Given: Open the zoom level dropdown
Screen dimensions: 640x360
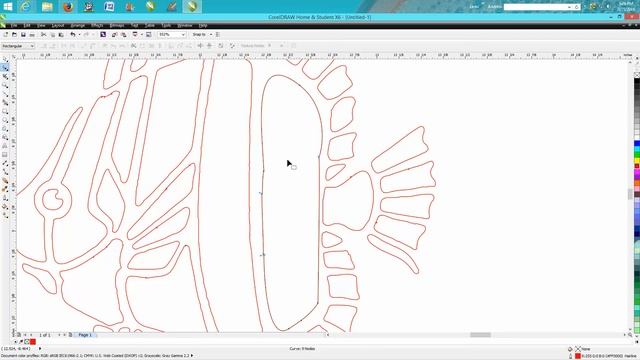Looking at the screenshot, I should [183, 35].
